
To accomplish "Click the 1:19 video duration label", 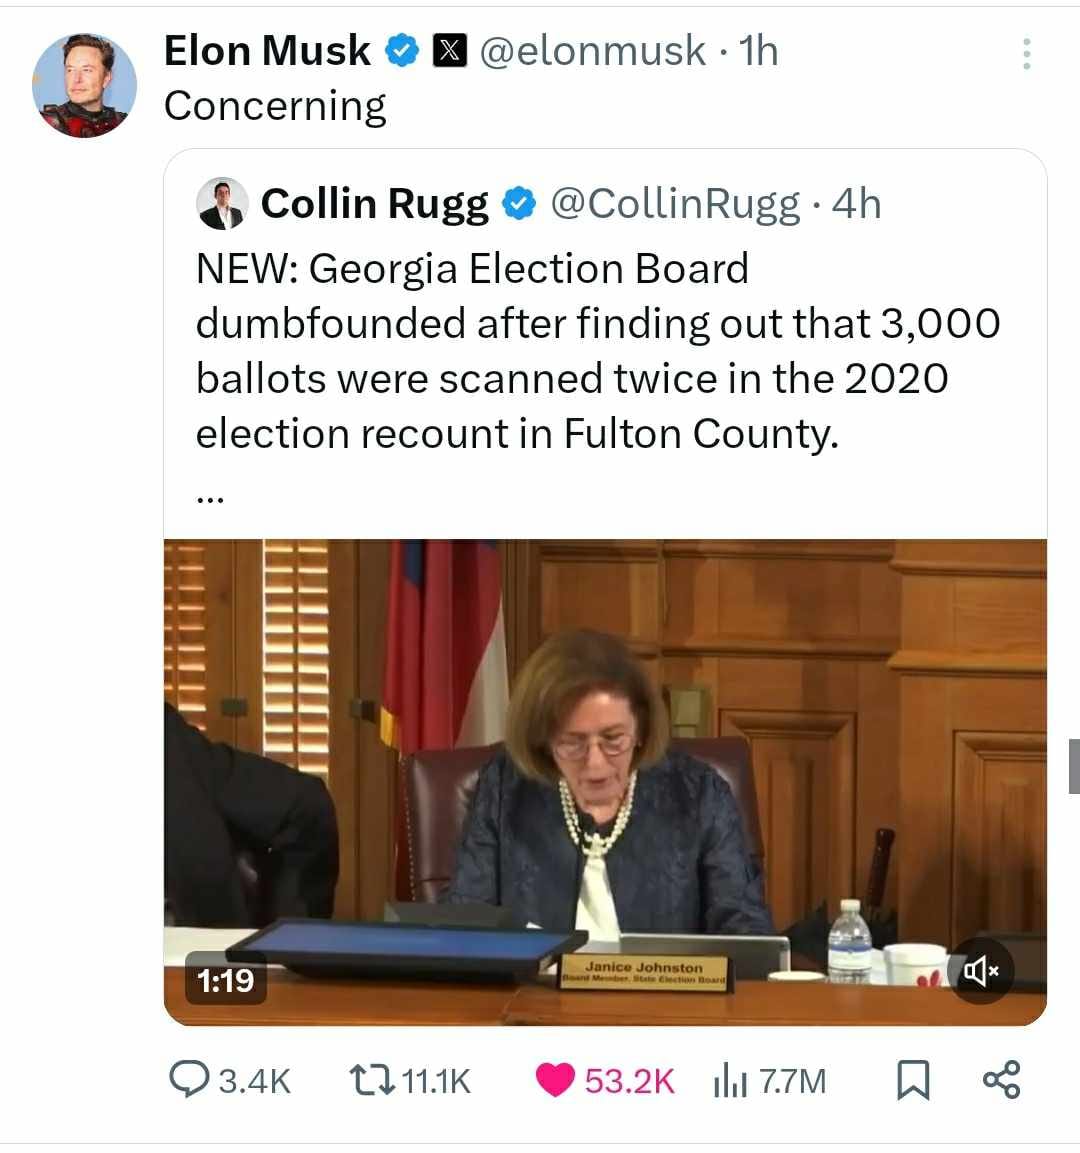I will (x=225, y=981).
